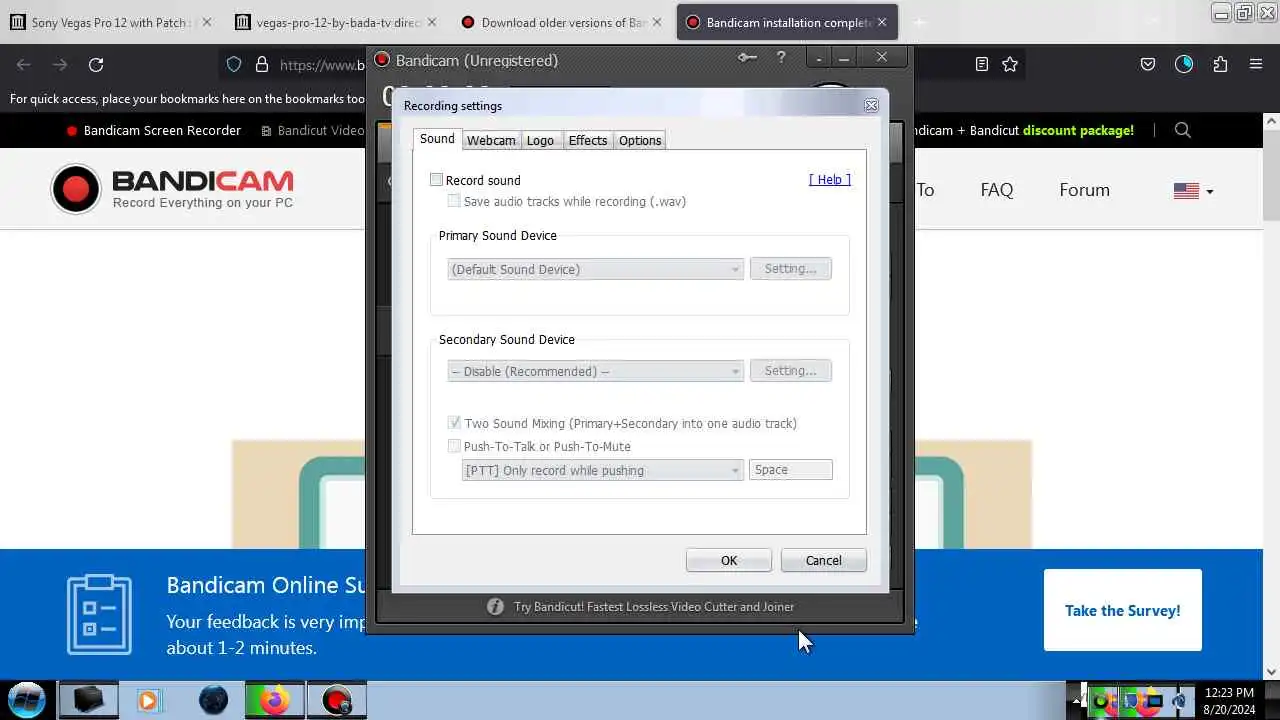Screen dimensions: 1280x720
Task: Click the Bandicut info icon in footer
Action: point(495,607)
